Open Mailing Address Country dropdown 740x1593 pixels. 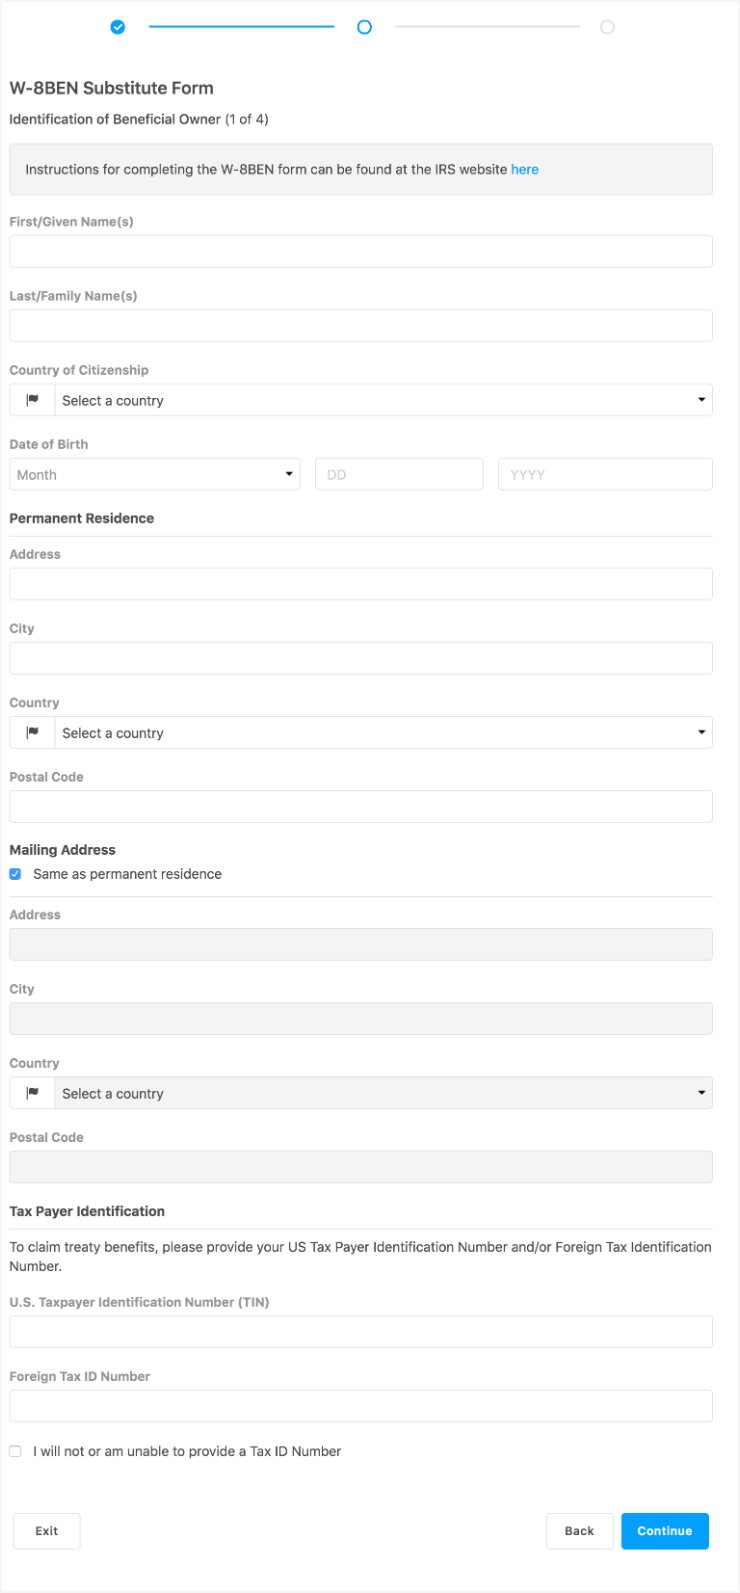click(x=383, y=1093)
